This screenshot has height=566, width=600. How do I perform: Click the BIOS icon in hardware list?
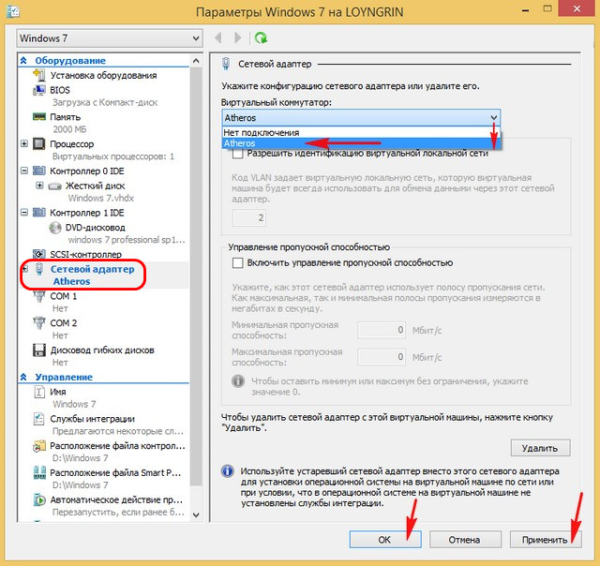tap(39, 88)
